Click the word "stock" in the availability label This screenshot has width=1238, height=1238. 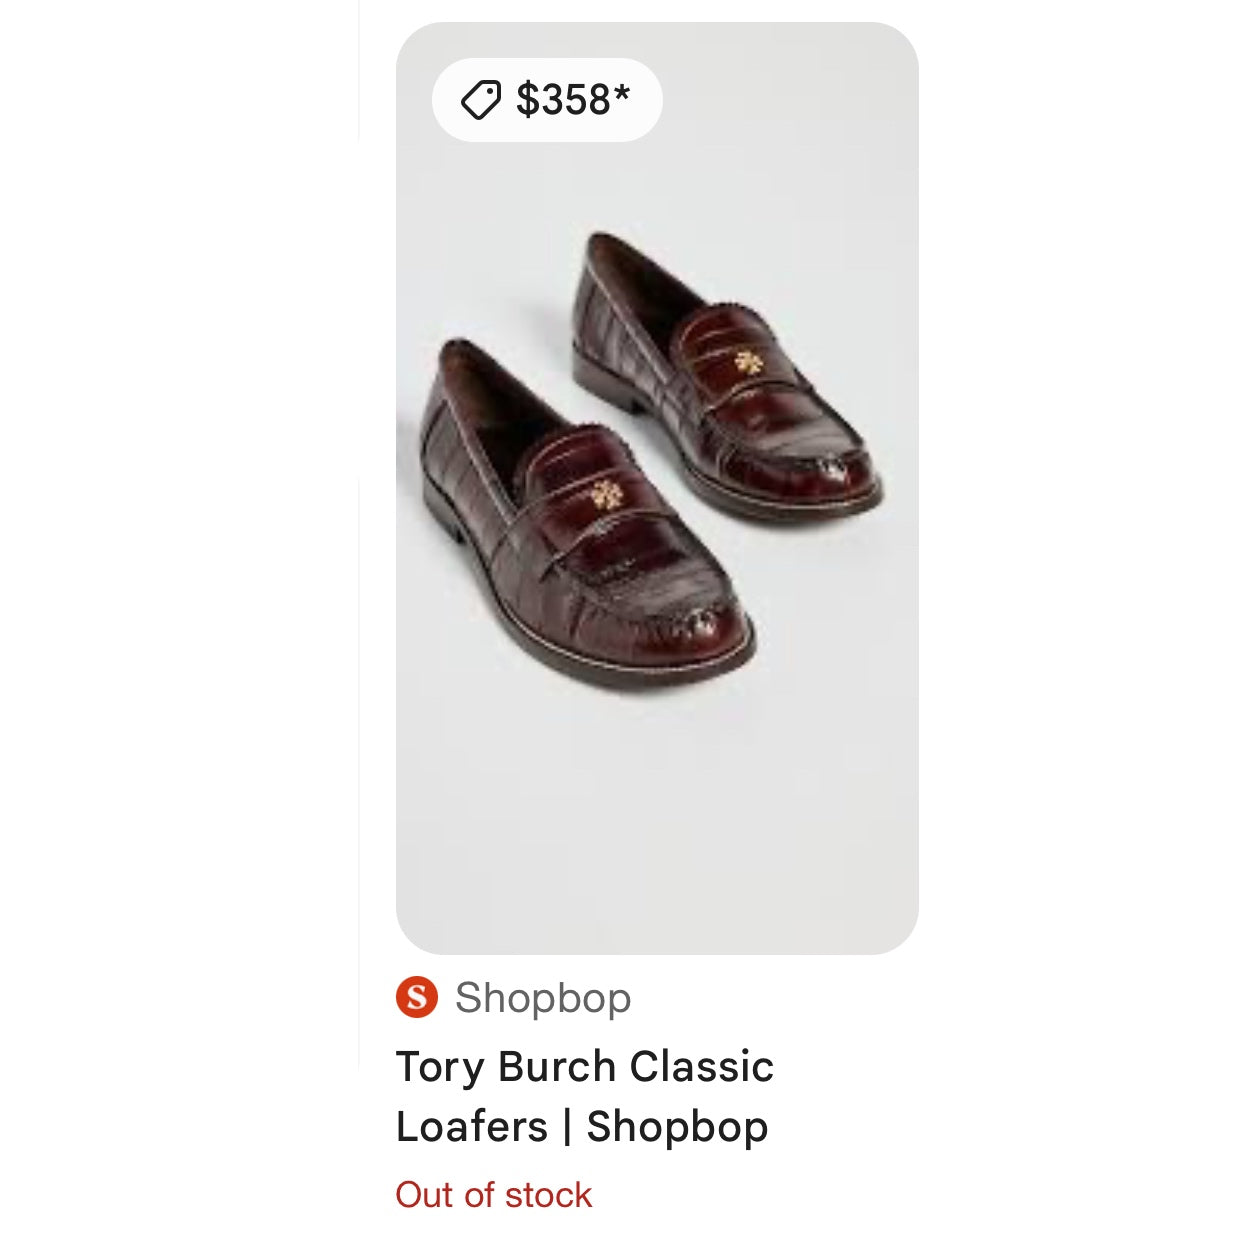[548, 1195]
